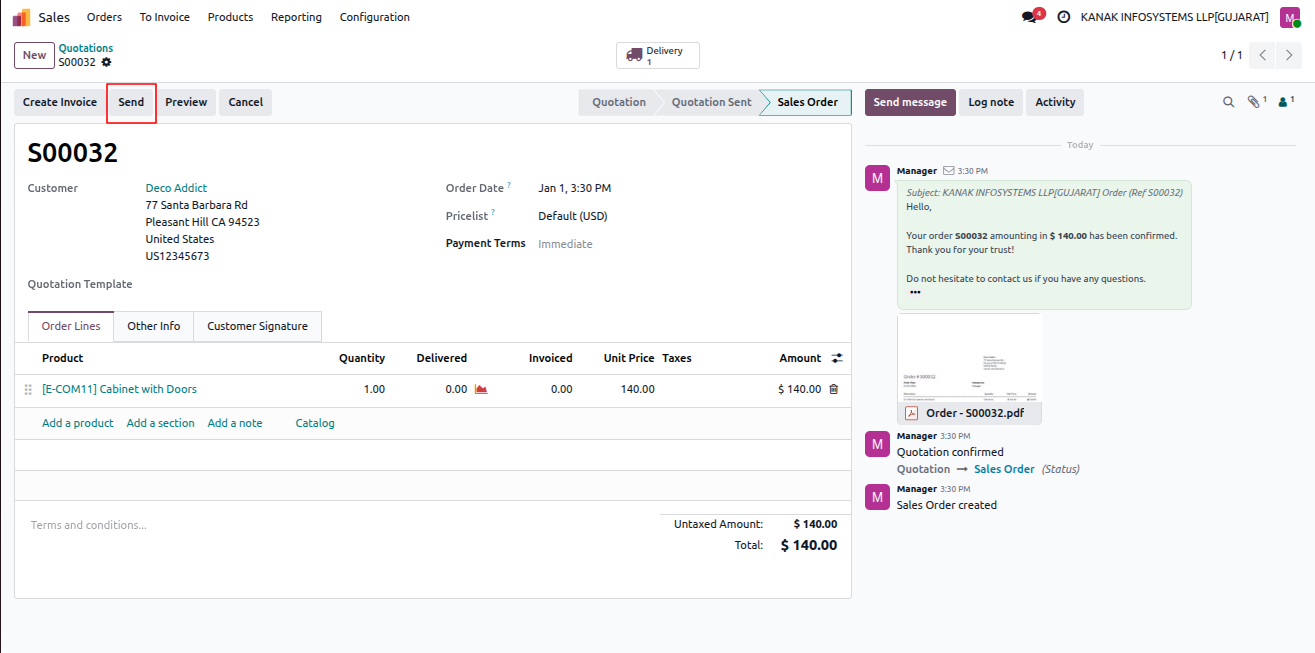The width and height of the screenshot is (1315, 653).
Task: Switch to the Other Info tab
Action: 154,326
